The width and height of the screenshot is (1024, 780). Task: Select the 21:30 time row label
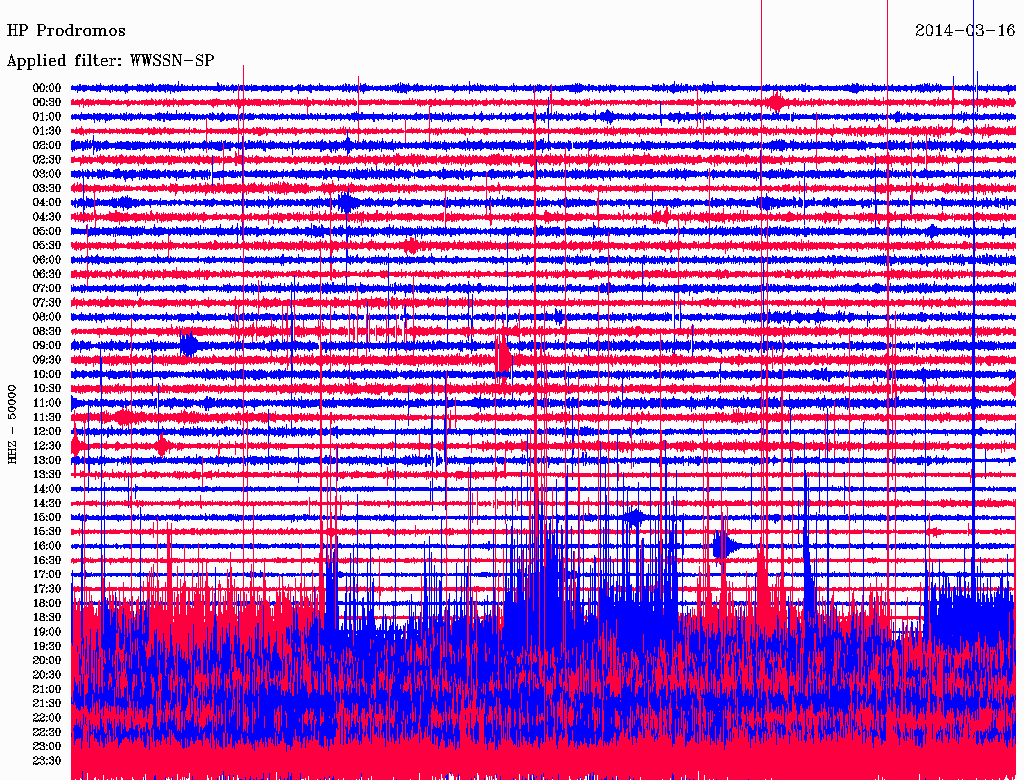pos(47,704)
